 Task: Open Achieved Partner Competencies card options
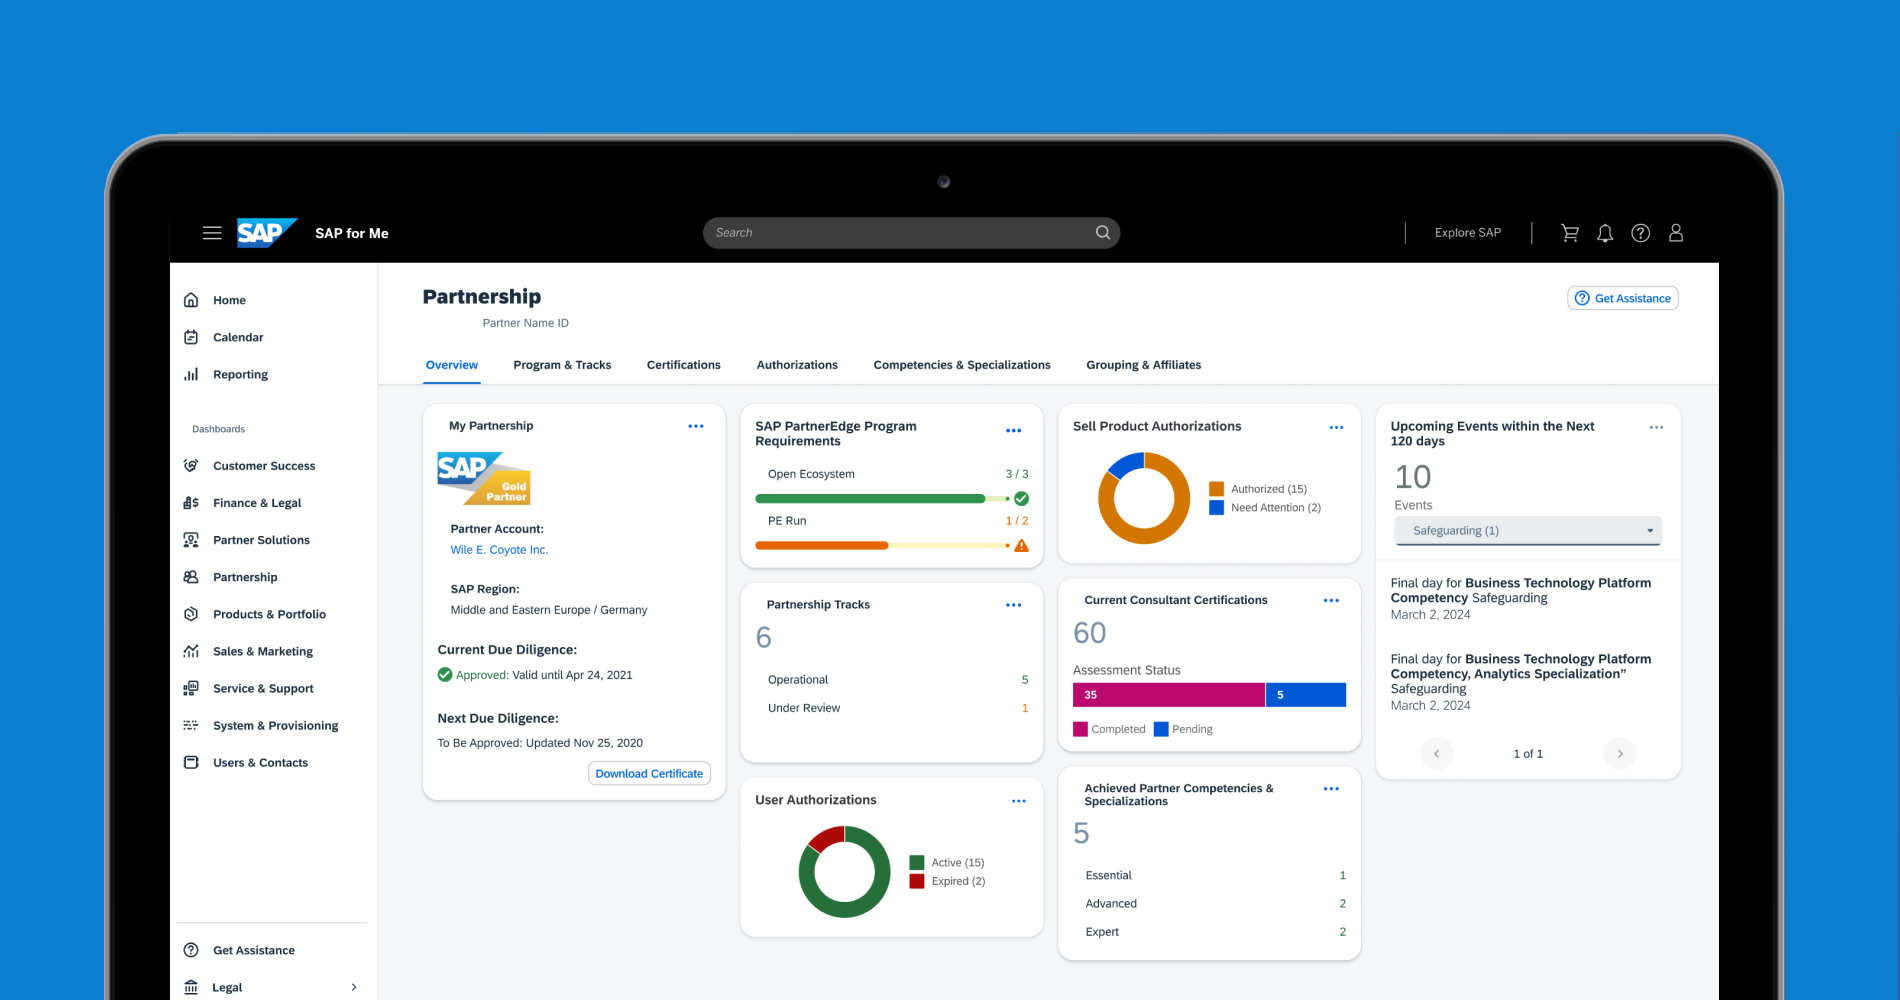point(1331,789)
